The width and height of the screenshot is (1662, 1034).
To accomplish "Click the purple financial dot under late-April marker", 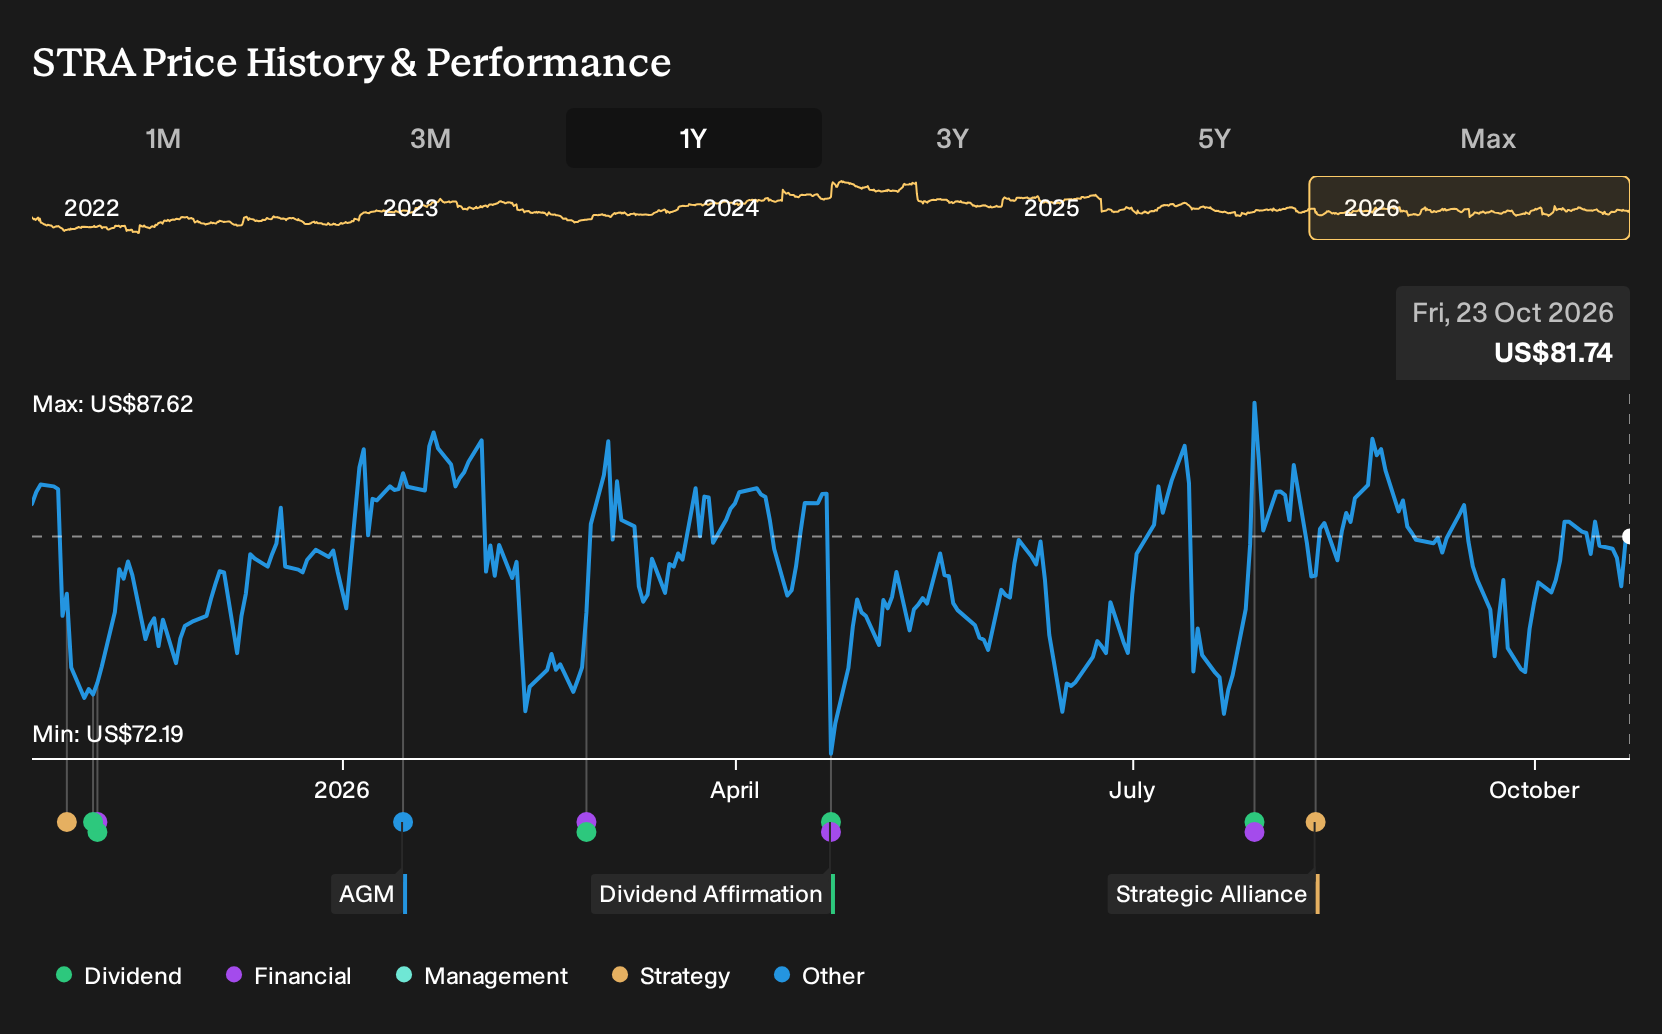I will pyautogui.click(x=830, y=833).
